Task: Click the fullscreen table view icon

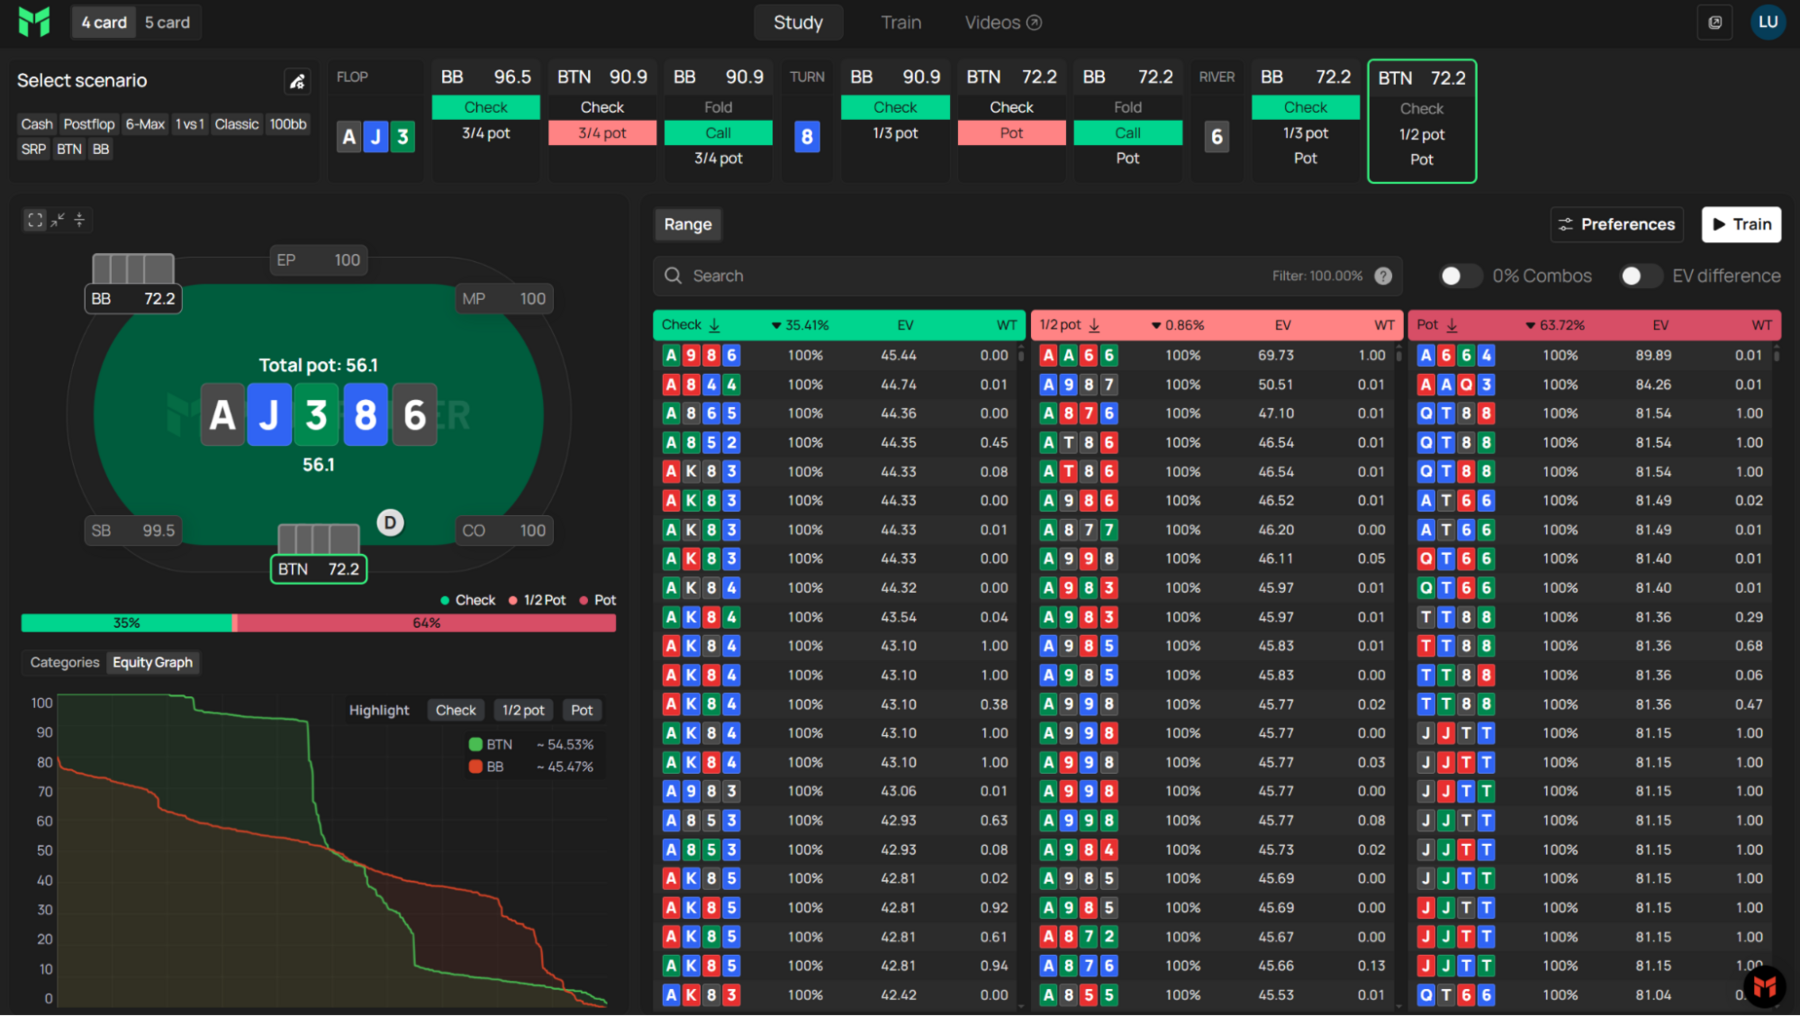Action: (x=35, y=220)
